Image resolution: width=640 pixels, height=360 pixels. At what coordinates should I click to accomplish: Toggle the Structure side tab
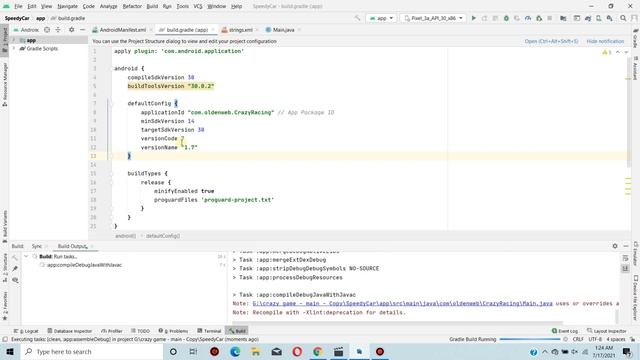click(x=4, y=267)
